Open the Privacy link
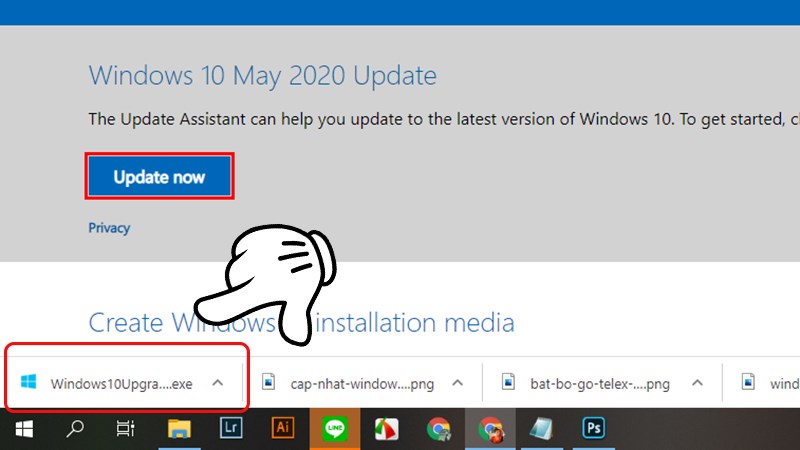The image size is (800, 450). point(109,228)
